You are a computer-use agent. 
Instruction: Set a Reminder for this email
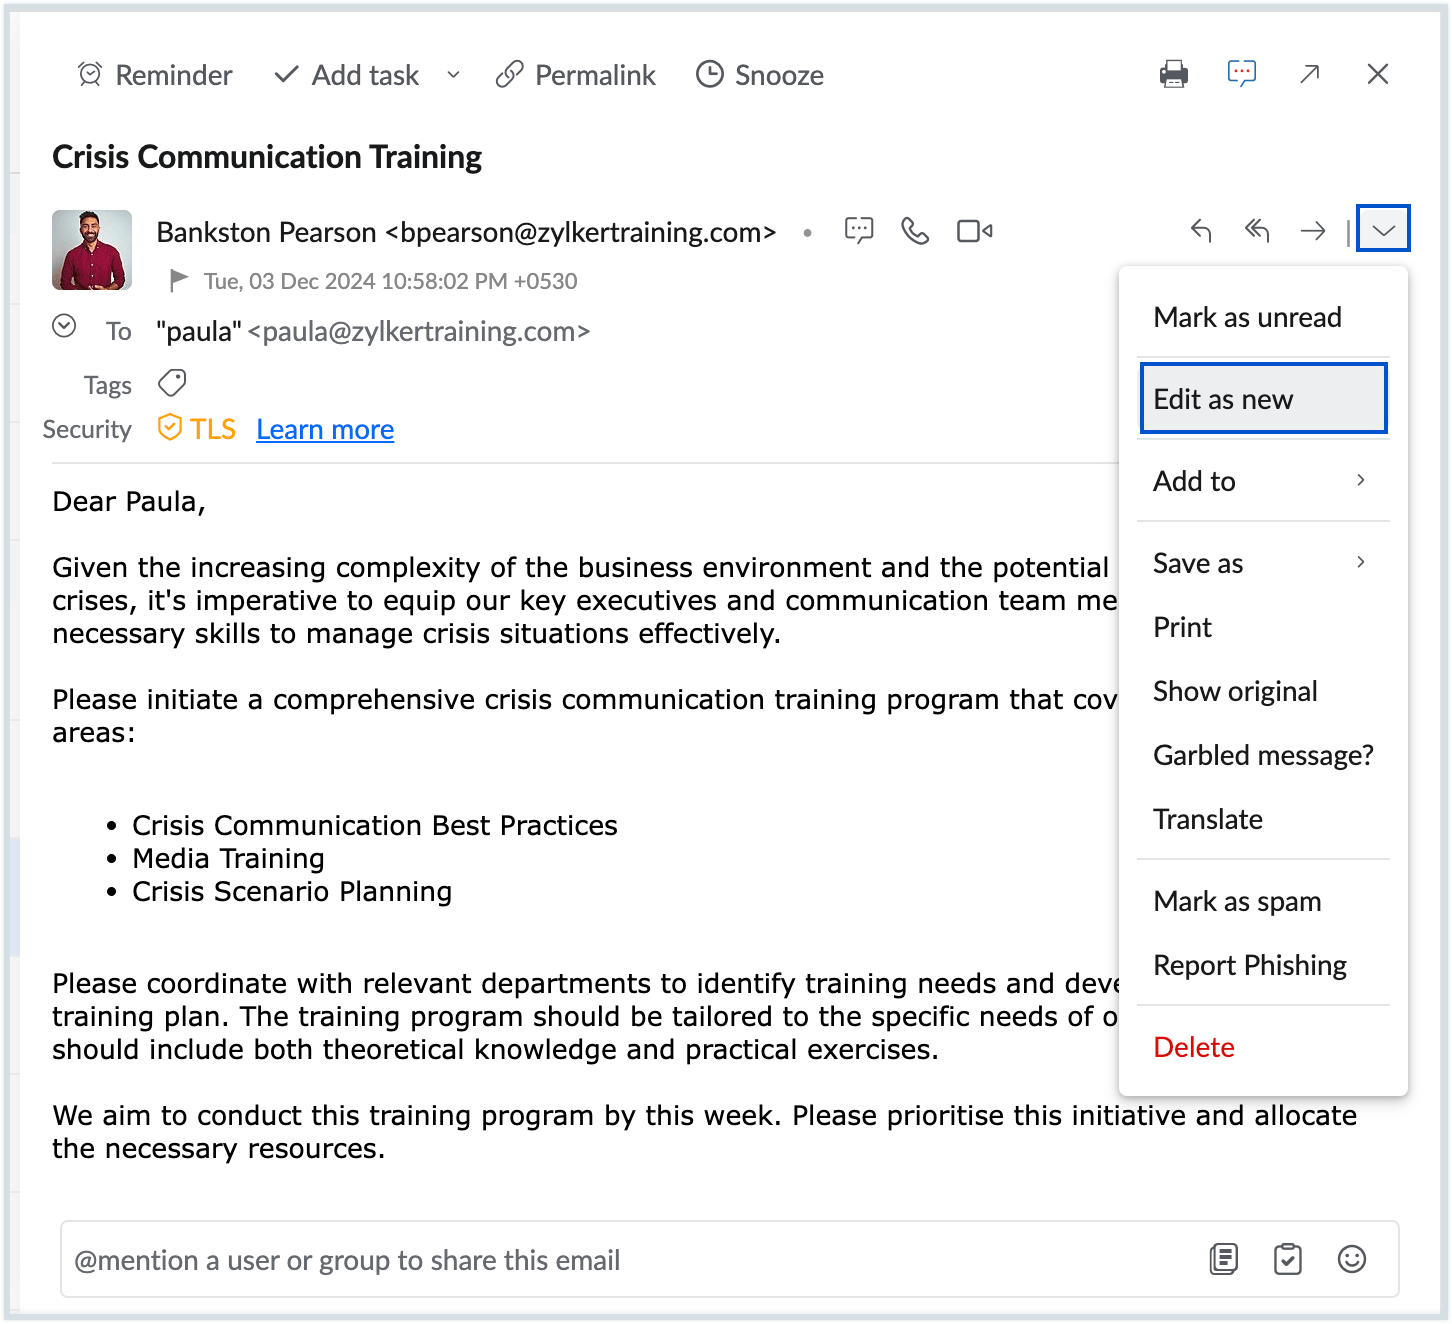pos(155,75)
